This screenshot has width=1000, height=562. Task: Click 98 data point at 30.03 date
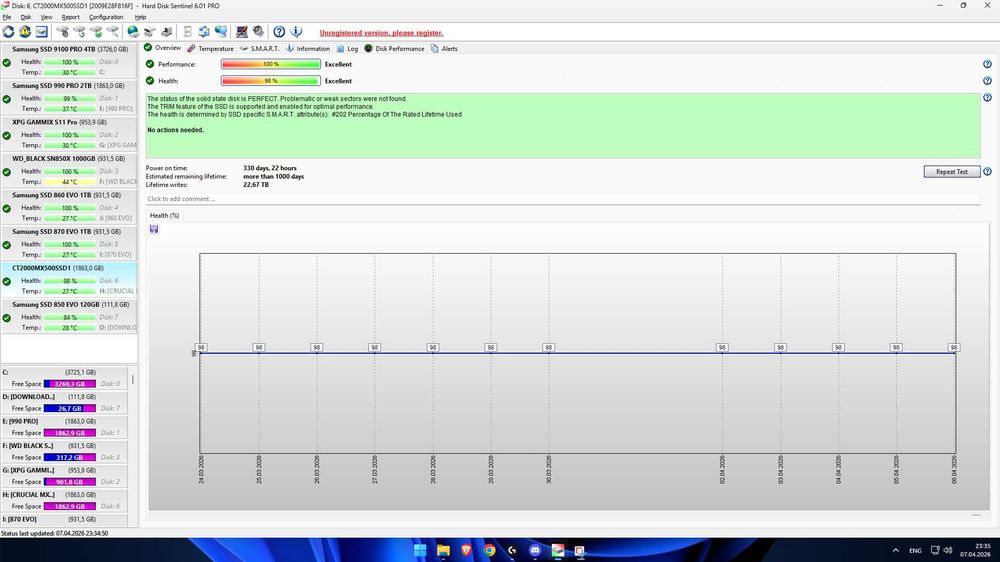(548, 348)
